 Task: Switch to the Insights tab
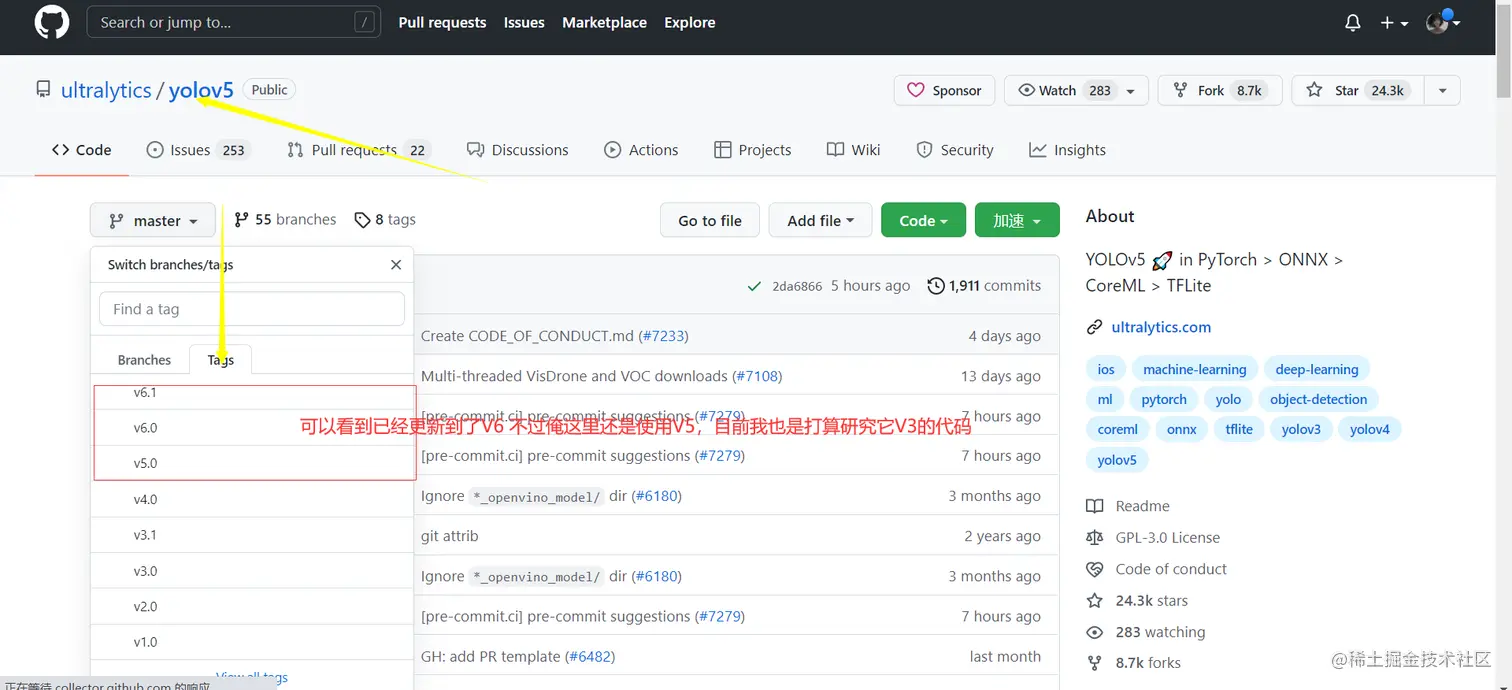tap(1067, 150)
